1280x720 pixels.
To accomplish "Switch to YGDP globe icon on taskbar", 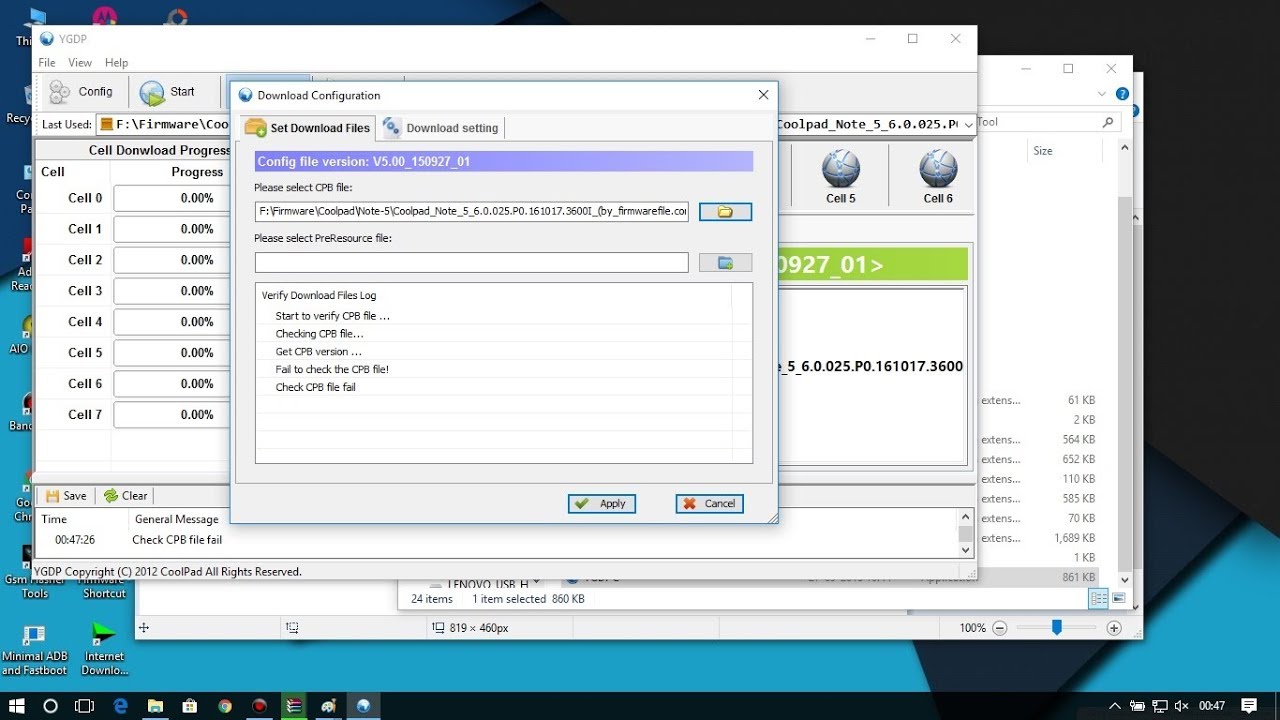I will click(363, 706).
